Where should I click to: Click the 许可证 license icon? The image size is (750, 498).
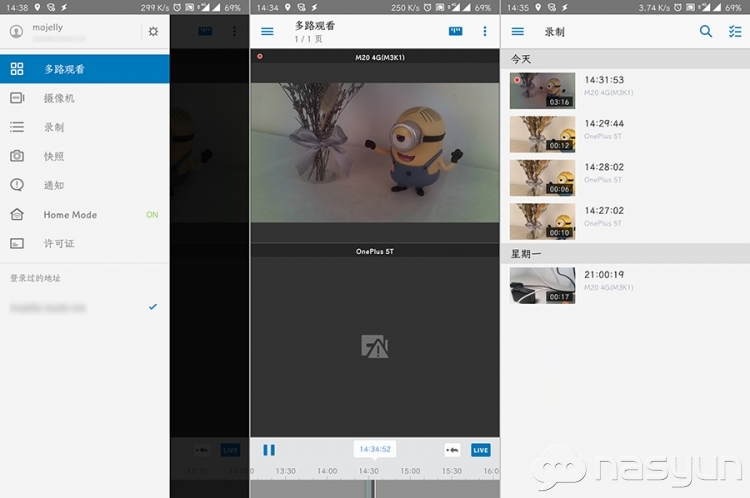point(17,243)
